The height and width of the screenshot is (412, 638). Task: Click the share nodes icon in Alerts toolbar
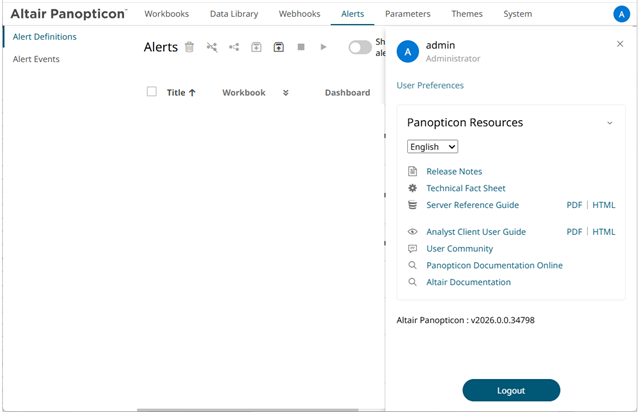click(234, 47)
